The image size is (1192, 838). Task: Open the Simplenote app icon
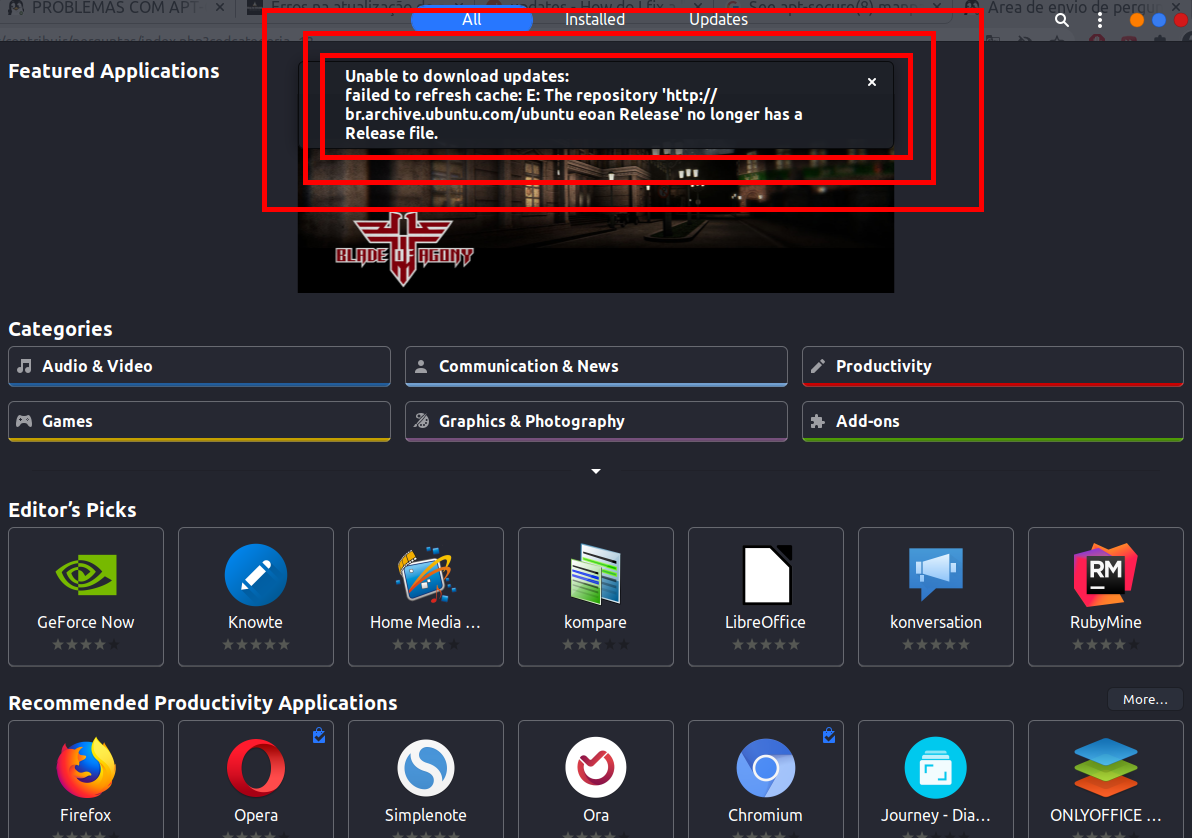[x=426, y=768]
